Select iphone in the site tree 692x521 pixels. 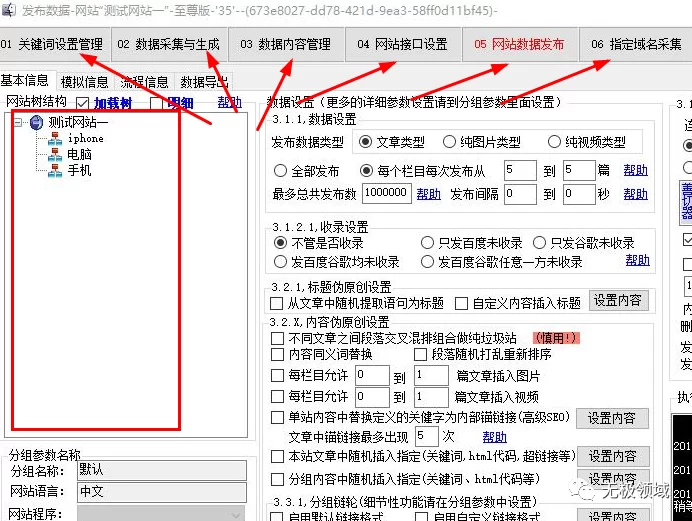click(x=86, y=139)
